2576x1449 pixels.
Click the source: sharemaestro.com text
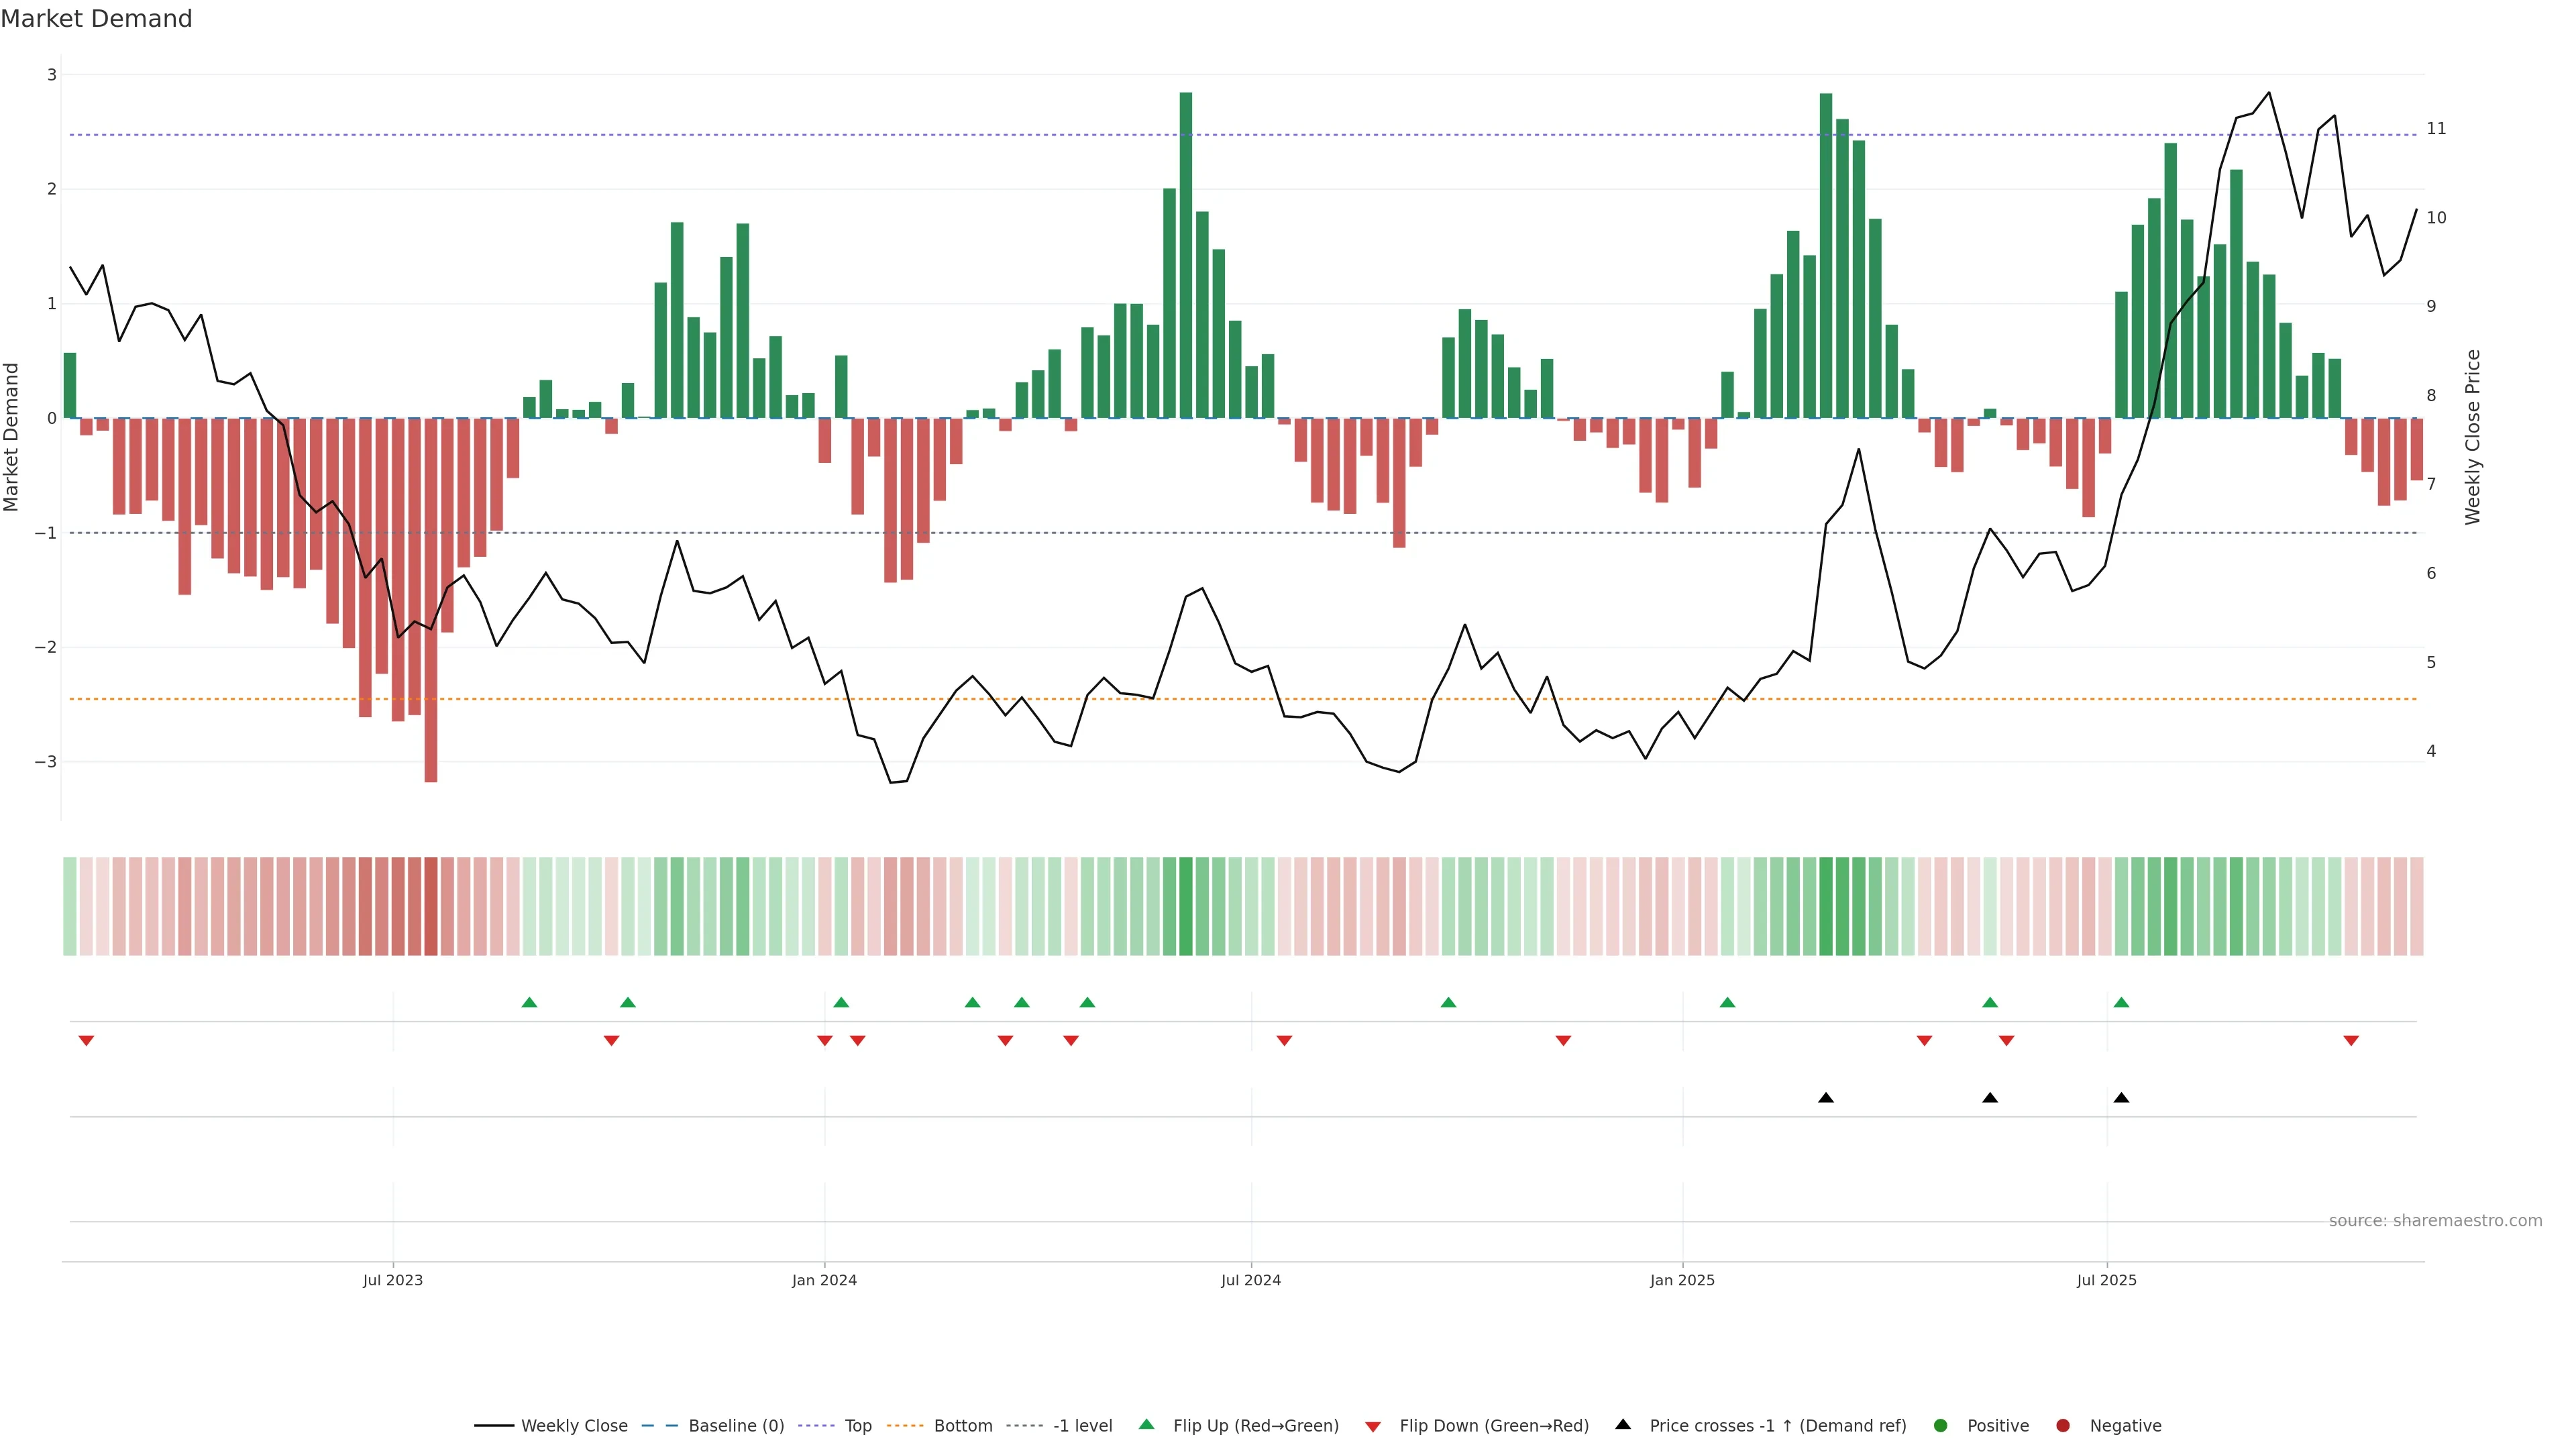(2435, 1220)
